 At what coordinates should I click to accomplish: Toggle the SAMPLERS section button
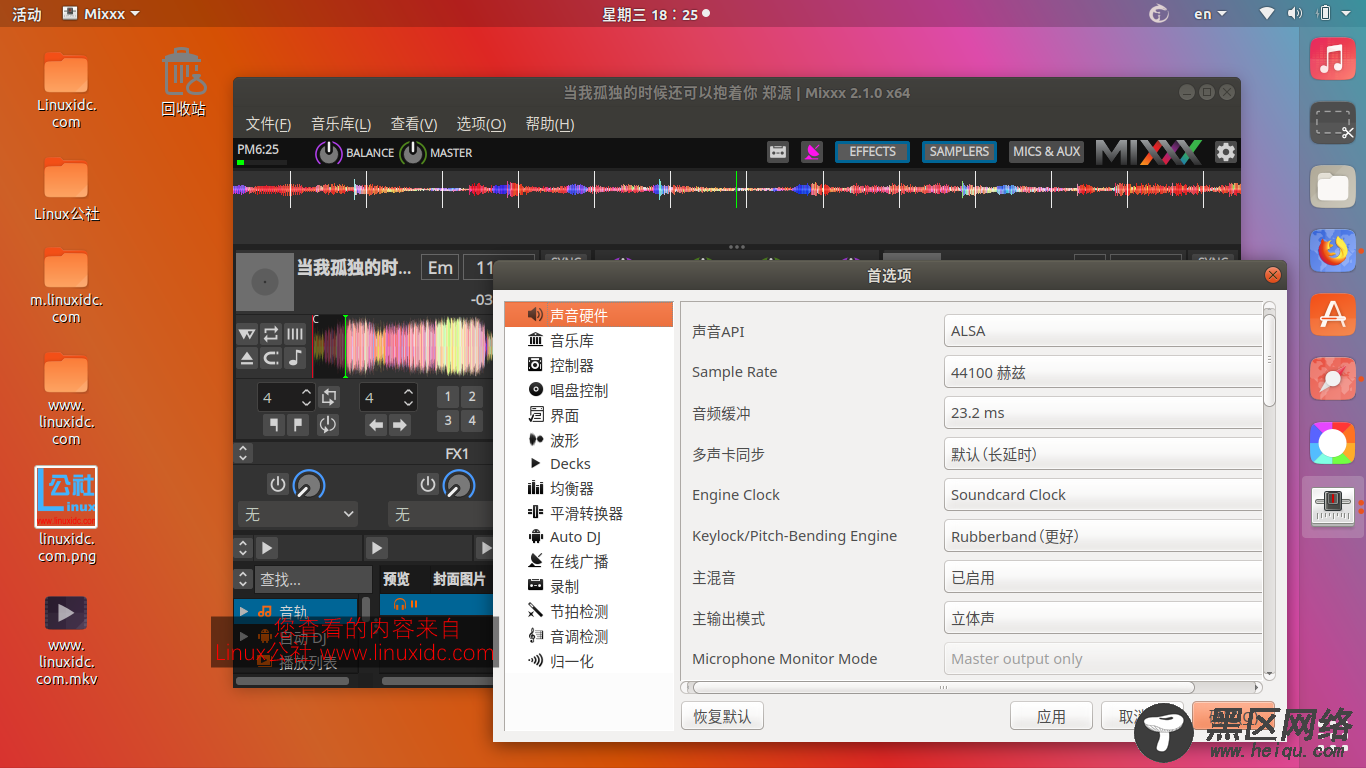click(x=959, y=152)
